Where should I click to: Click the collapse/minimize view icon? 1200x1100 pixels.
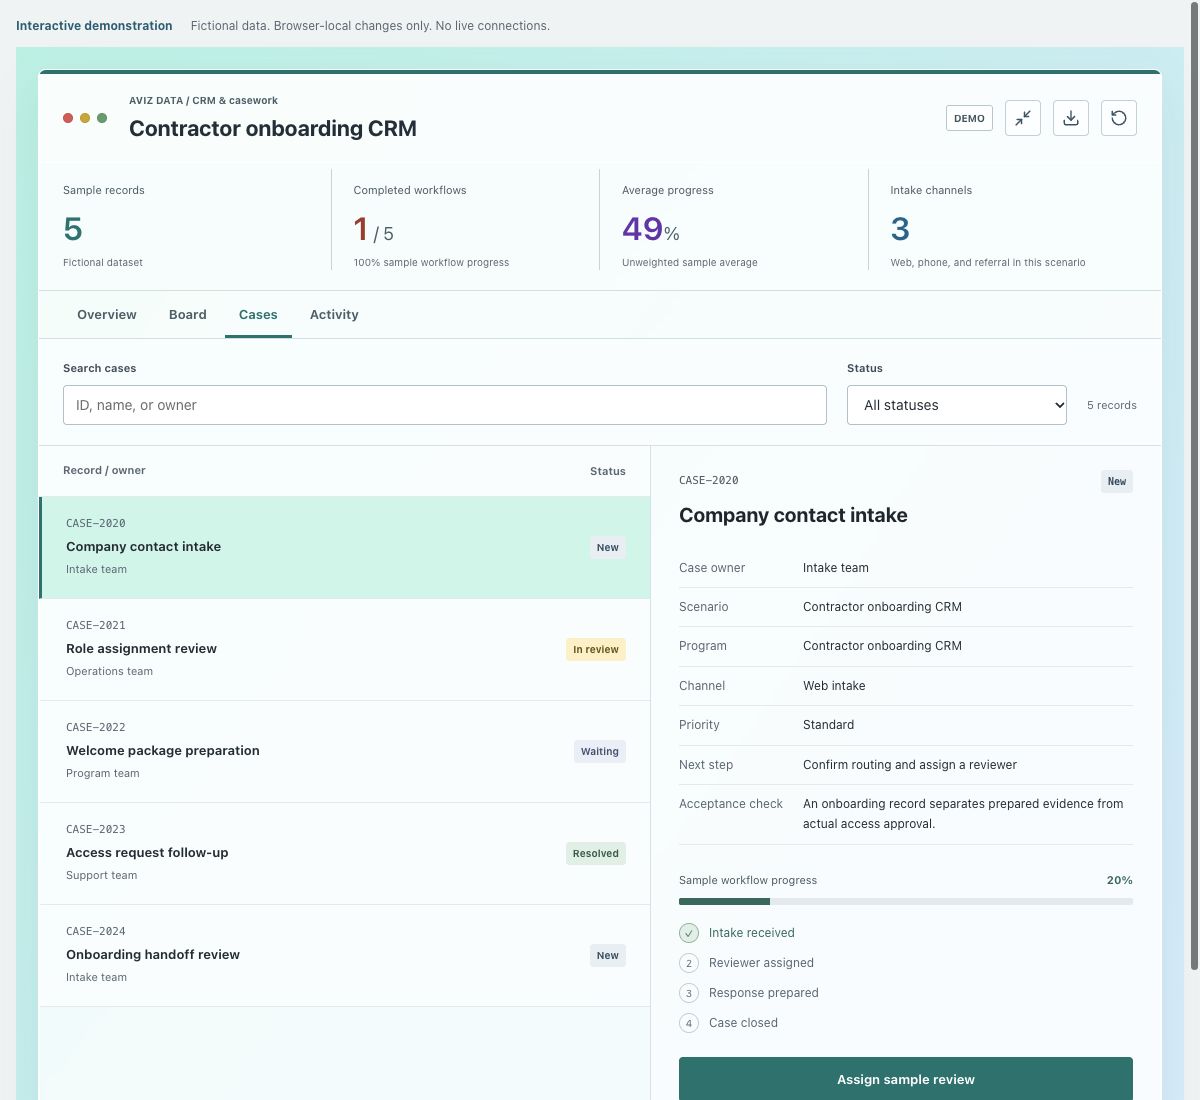[x=1023, y=118]
